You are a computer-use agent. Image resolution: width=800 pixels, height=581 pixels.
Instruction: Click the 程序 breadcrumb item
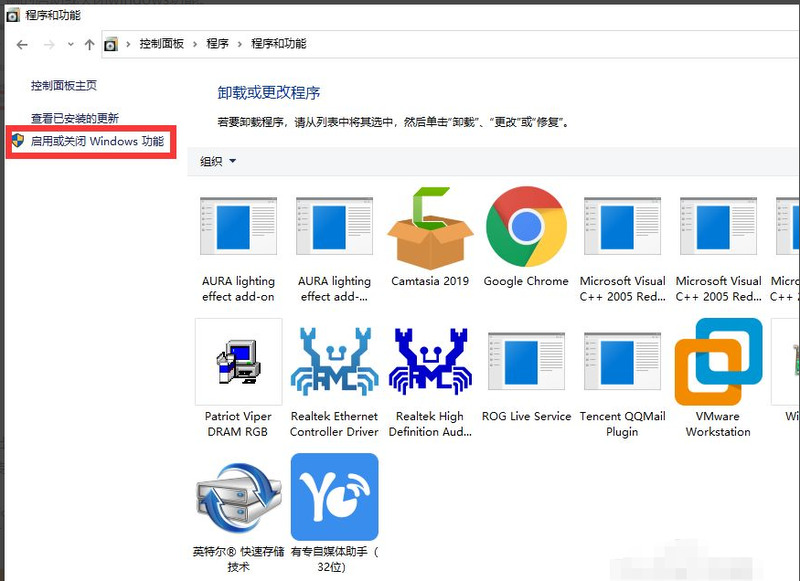tap(218, 44)
